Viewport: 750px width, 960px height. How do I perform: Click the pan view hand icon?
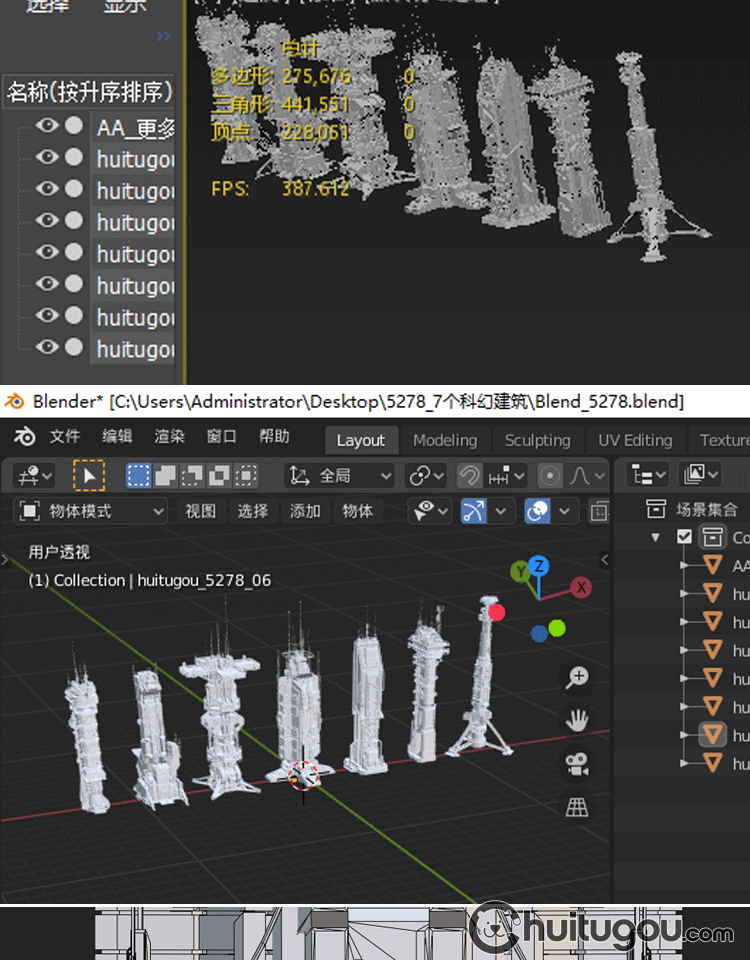[x=577, y=720]
